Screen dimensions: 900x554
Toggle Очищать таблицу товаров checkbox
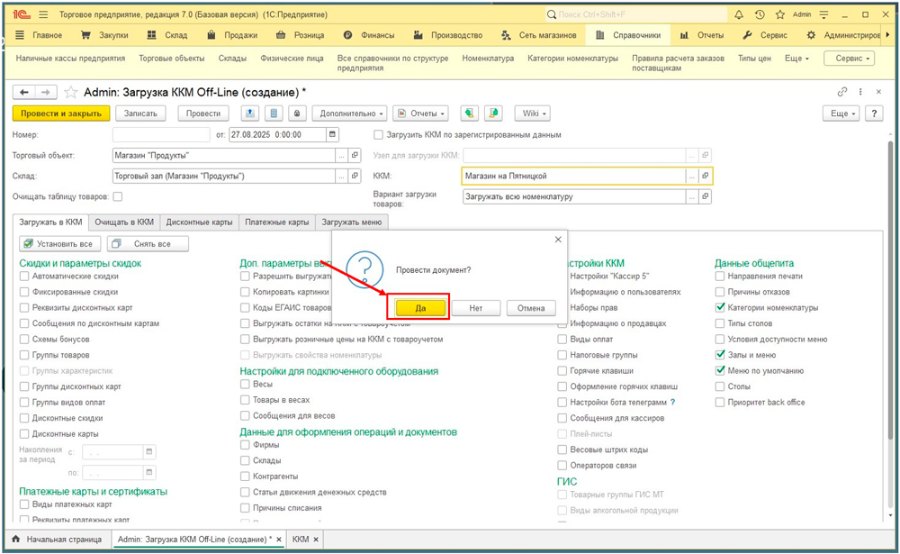click(118, 197)
